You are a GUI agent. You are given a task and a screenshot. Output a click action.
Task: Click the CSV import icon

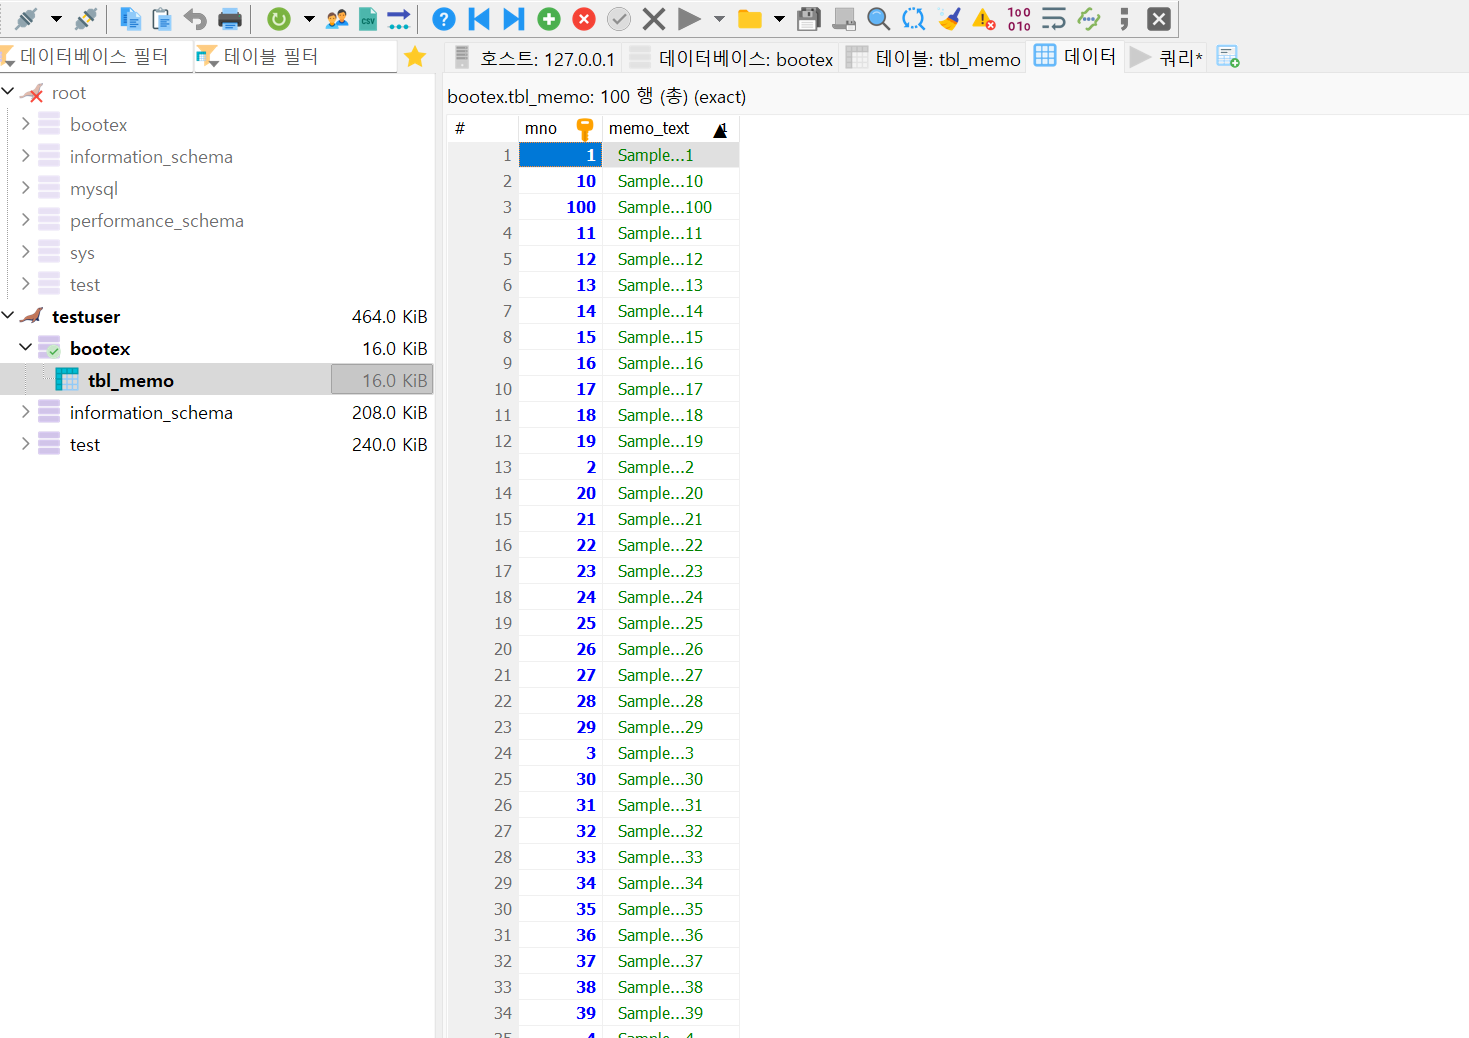pos(368,18)
